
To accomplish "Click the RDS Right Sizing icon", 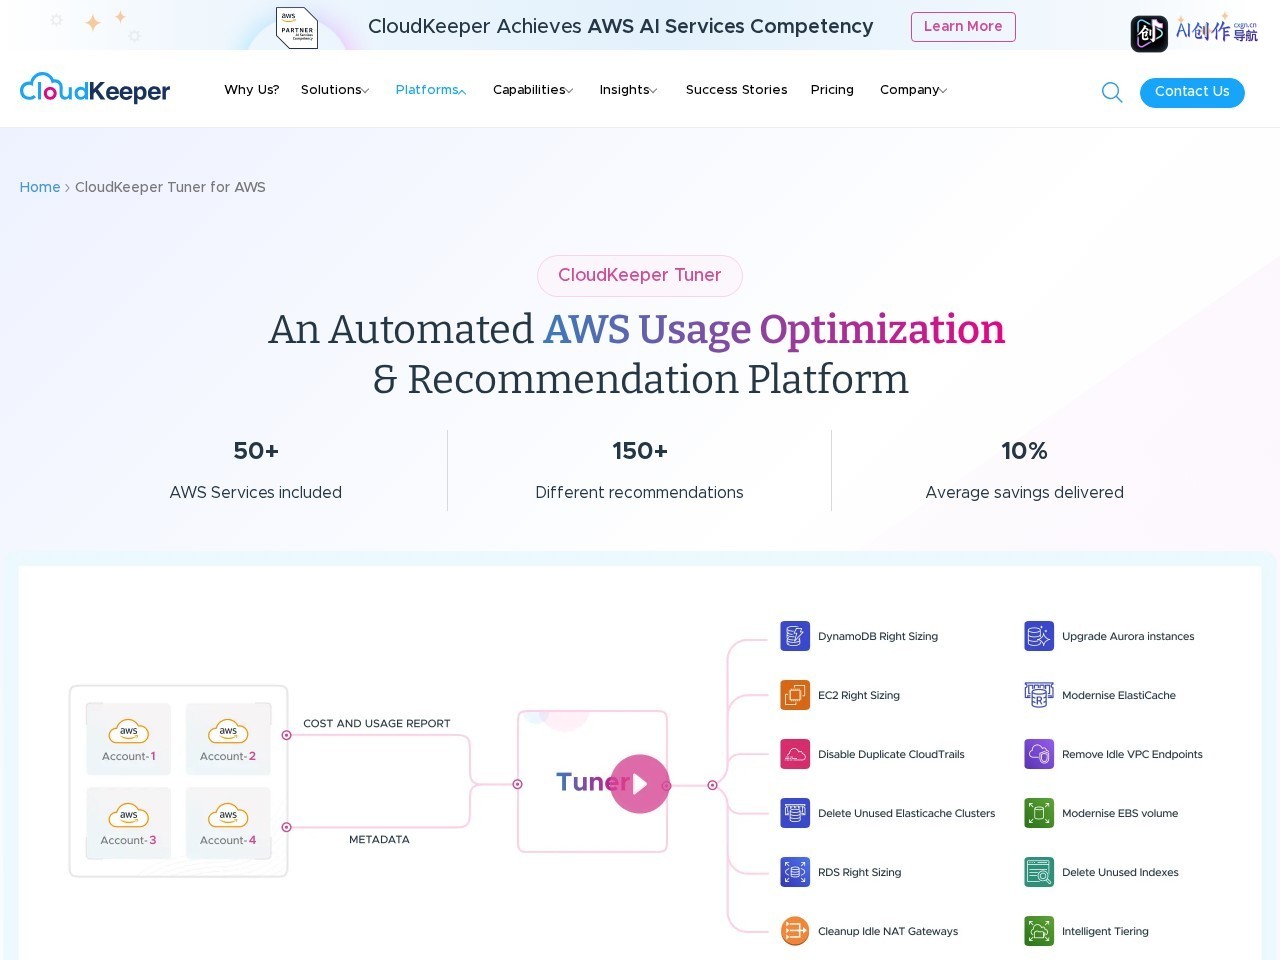I will click(x=795, y=872).
